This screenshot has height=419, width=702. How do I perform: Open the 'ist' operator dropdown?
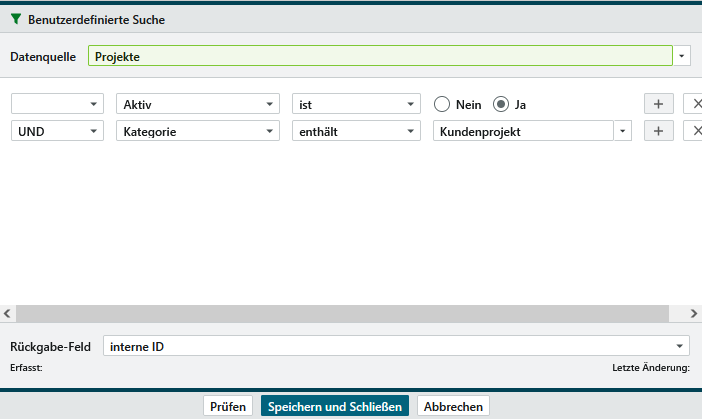[412, 104]
